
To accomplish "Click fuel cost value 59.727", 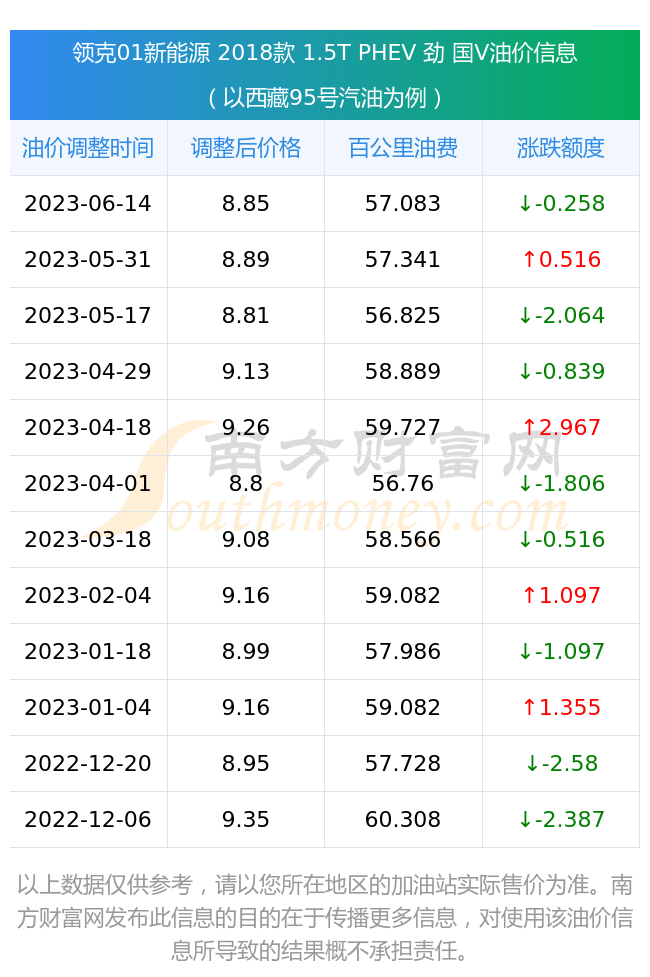I will click(x=403, y=427).
